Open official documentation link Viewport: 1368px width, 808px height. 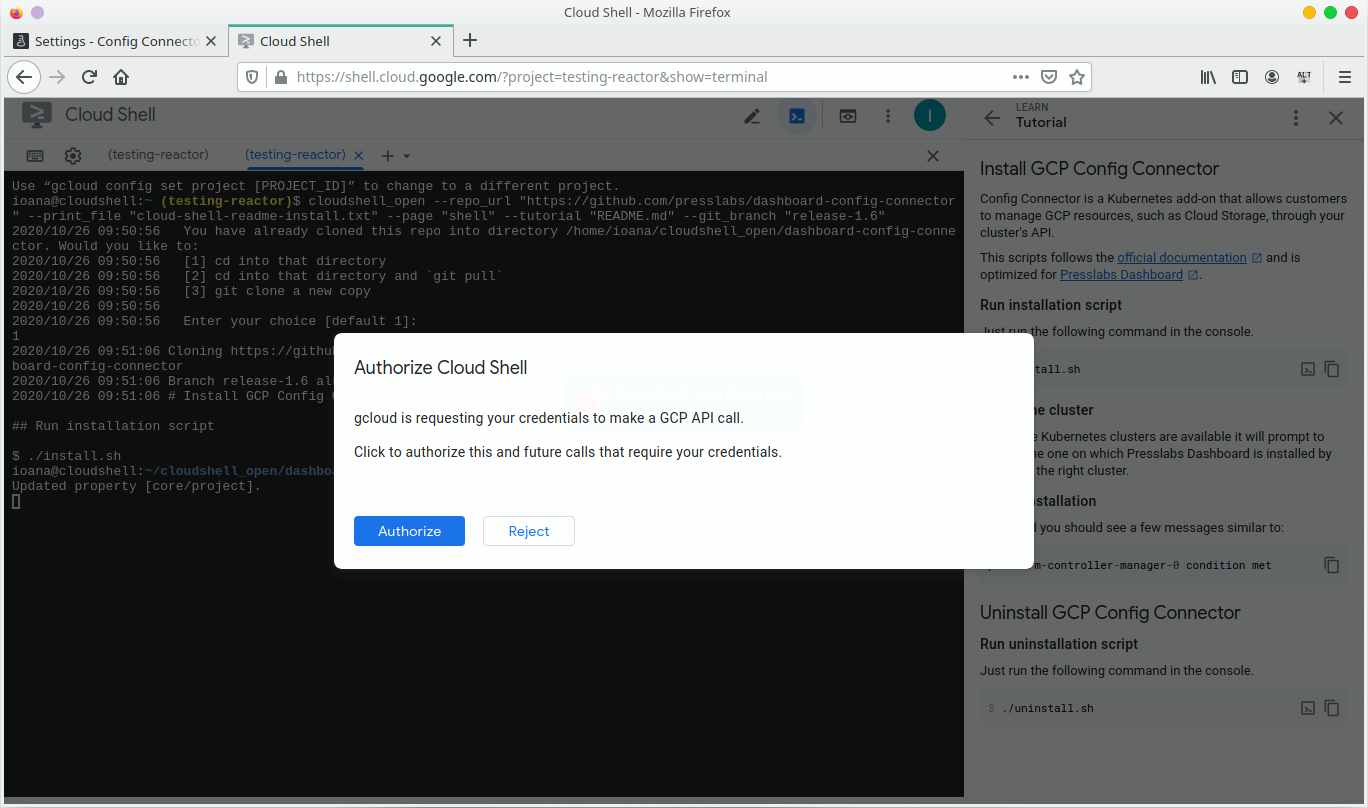(x=1182, y=258)
